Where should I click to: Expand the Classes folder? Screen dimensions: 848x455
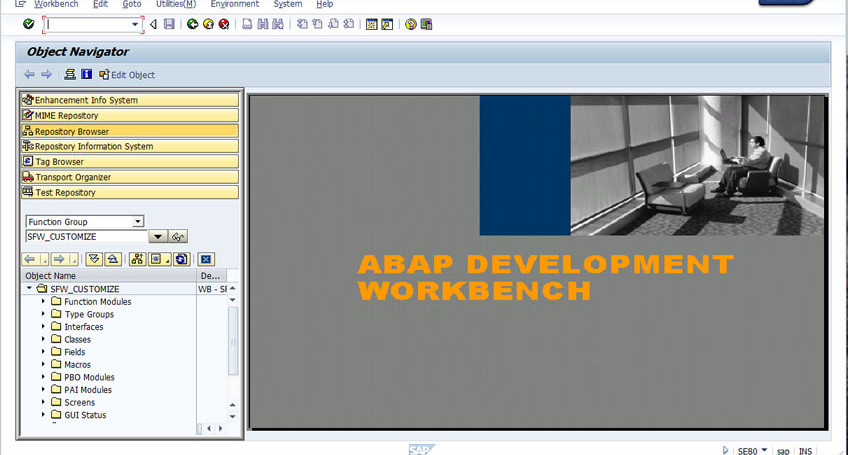click(x=43, y=339)
